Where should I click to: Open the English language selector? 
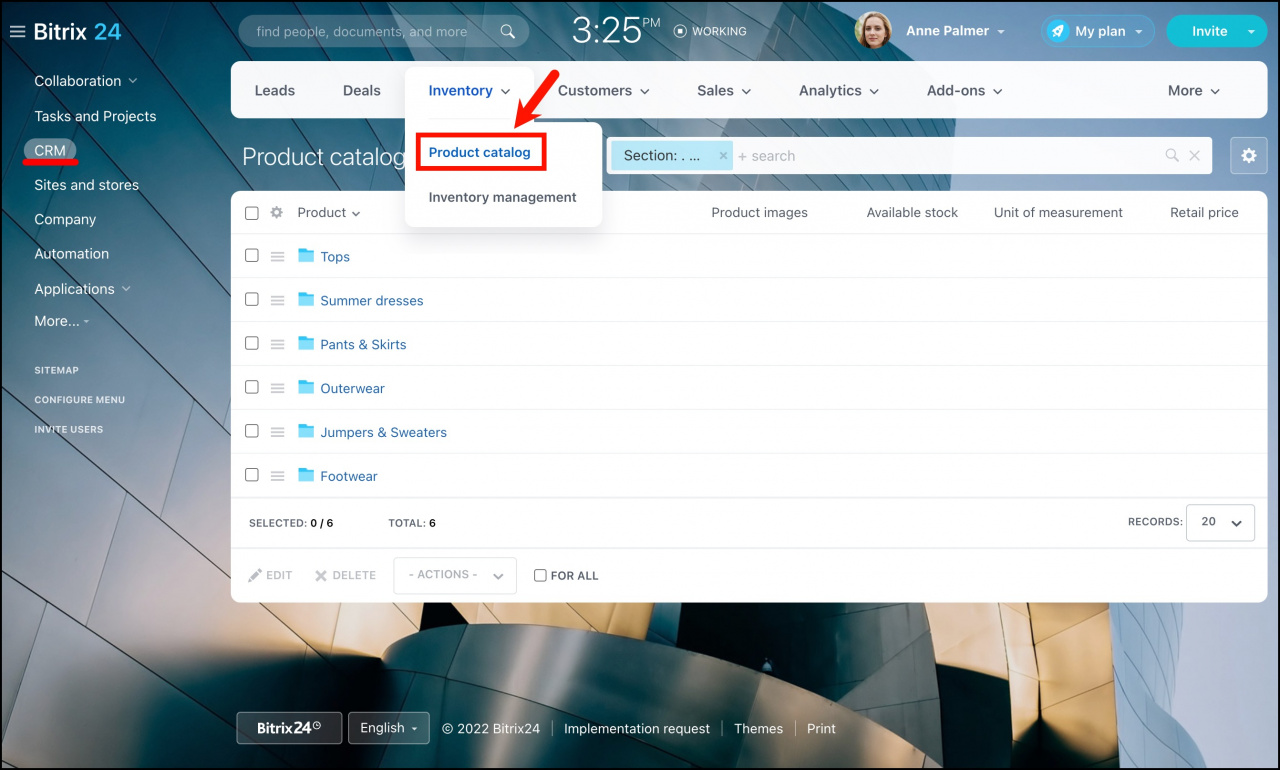[389, 728]
